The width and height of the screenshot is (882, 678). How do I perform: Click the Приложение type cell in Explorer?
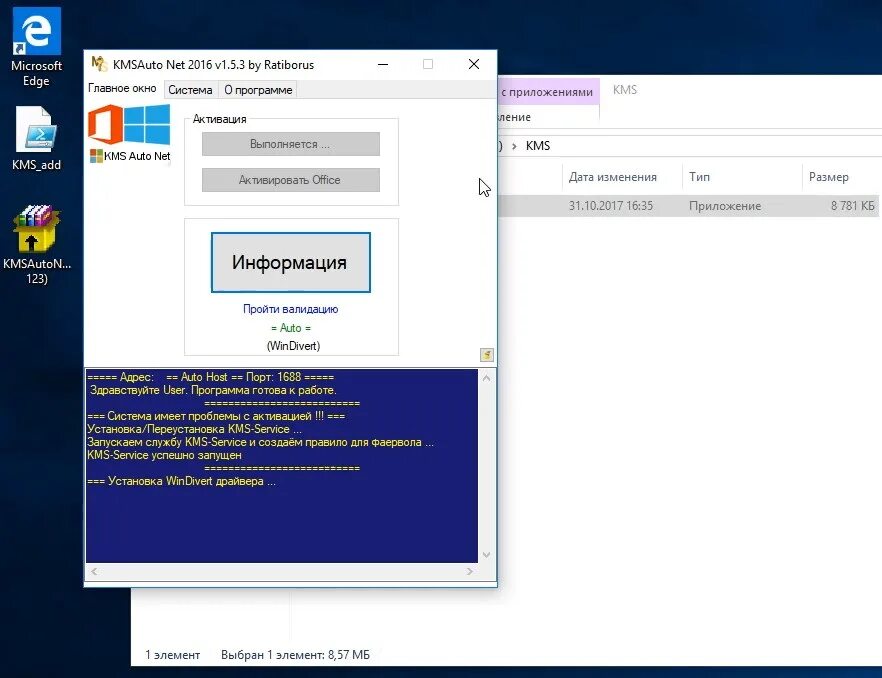coord(724,206)
